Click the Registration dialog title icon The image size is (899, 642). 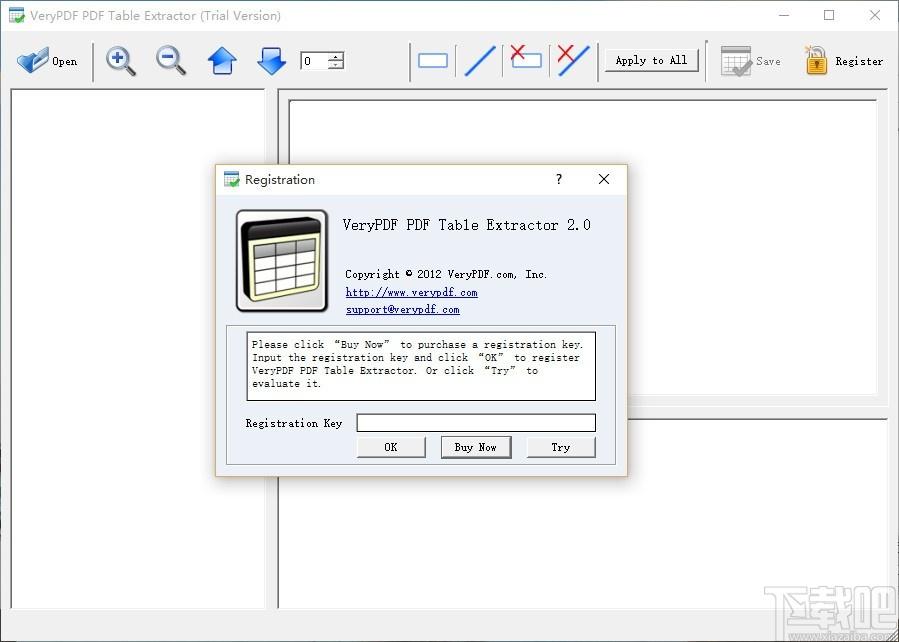pyautogui.click(x=232, y=179)
